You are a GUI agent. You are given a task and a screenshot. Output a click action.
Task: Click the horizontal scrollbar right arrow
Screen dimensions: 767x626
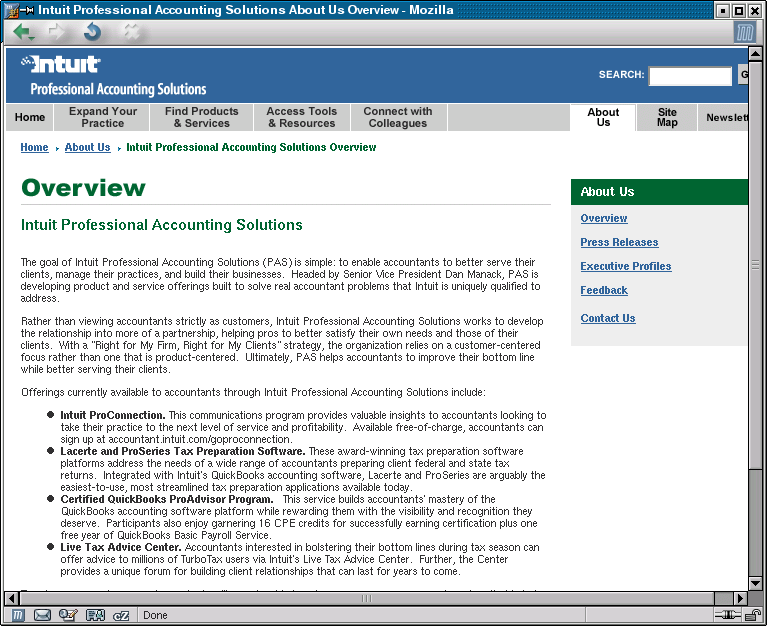point(740,598)
